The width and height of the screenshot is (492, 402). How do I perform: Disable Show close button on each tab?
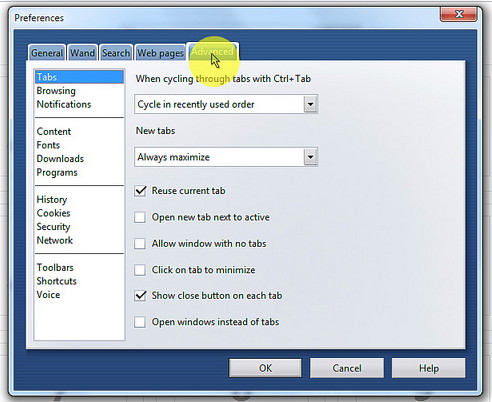pos(140,296)
